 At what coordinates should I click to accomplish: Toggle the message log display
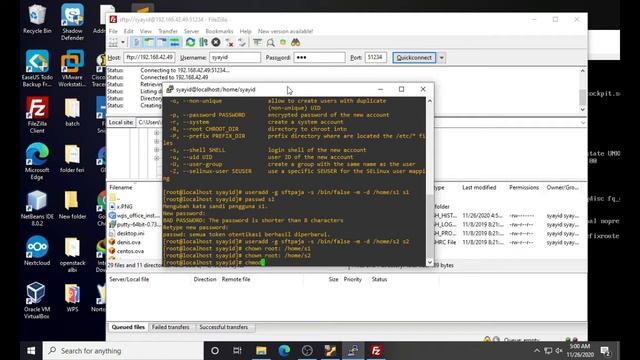pos(136,42)
